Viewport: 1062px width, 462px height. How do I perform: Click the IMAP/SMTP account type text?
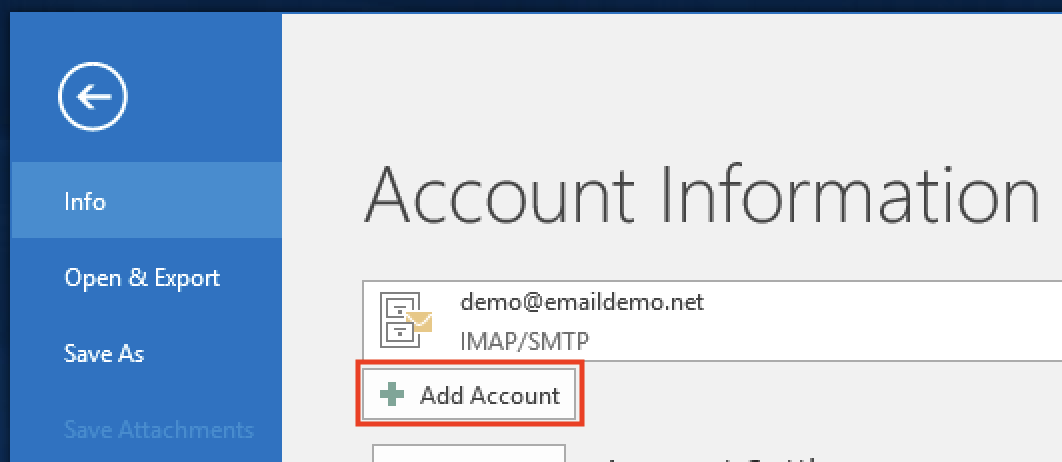coord(524,341)
